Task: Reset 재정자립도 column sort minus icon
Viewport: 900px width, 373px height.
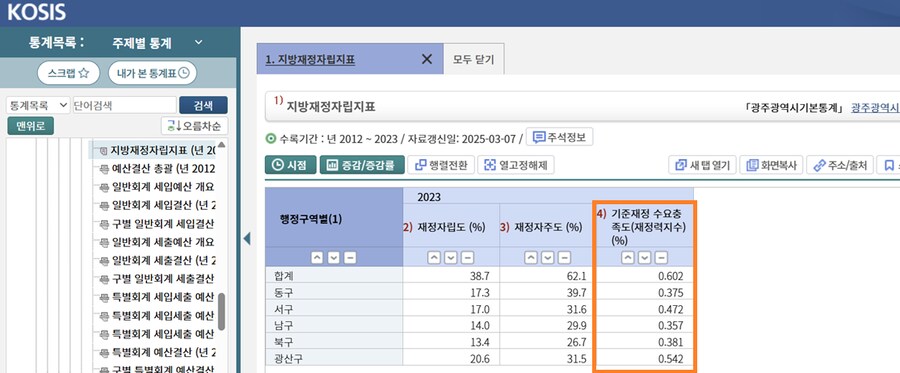Action: coord(468,258)
